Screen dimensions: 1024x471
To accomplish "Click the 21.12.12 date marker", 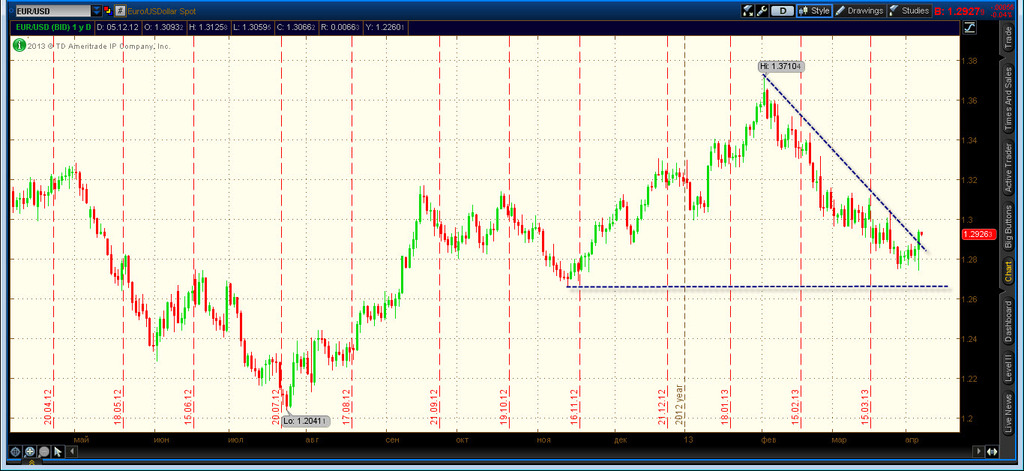I will point(662,408).
